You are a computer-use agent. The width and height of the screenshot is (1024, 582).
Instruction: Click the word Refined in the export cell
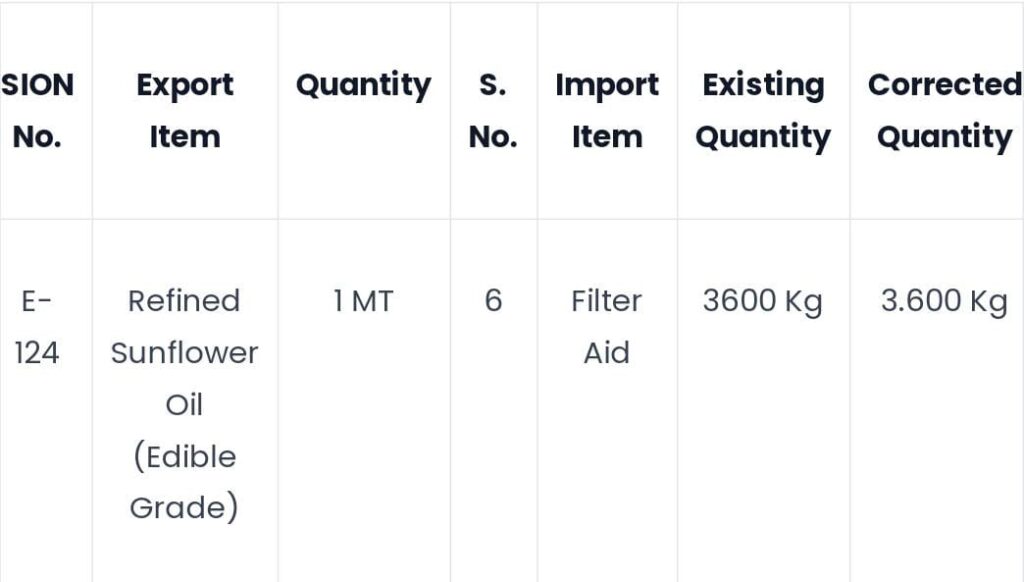pyautogui.click(x=185, y=301)
